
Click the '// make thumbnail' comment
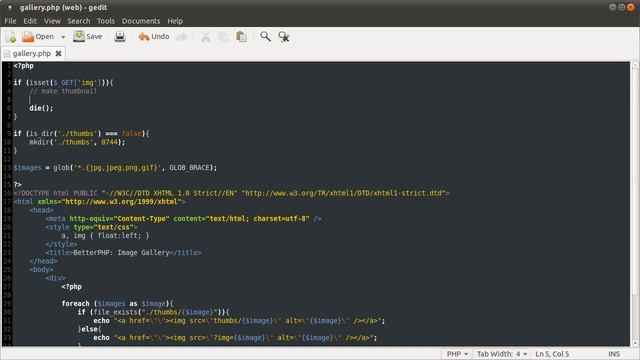click(63, 91)
